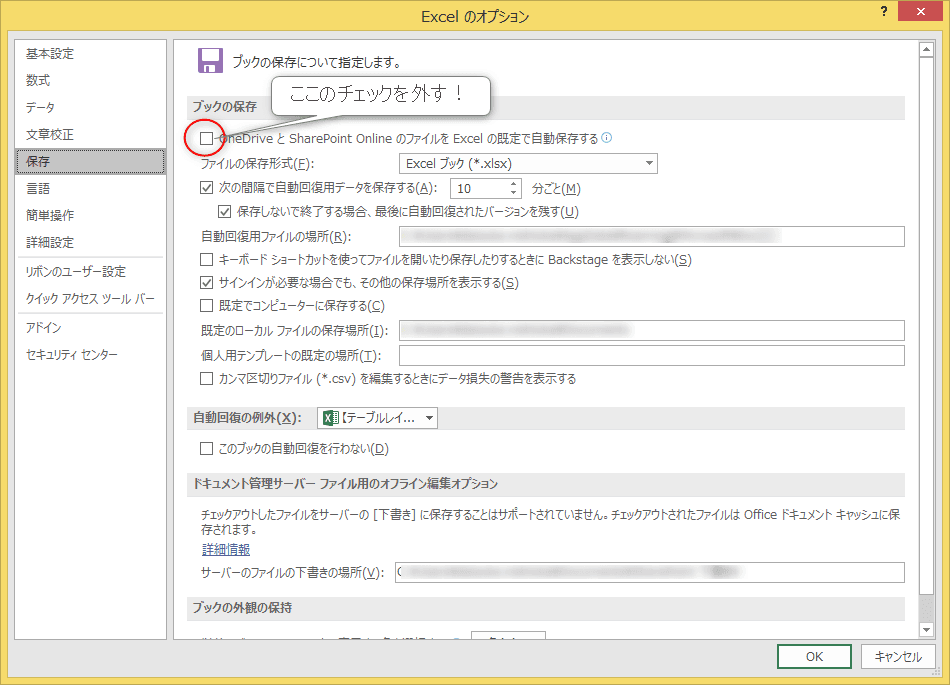Enable OneDrive and SharePoint AutoSave checkbox
950x685 pixels.
[207, 138]
